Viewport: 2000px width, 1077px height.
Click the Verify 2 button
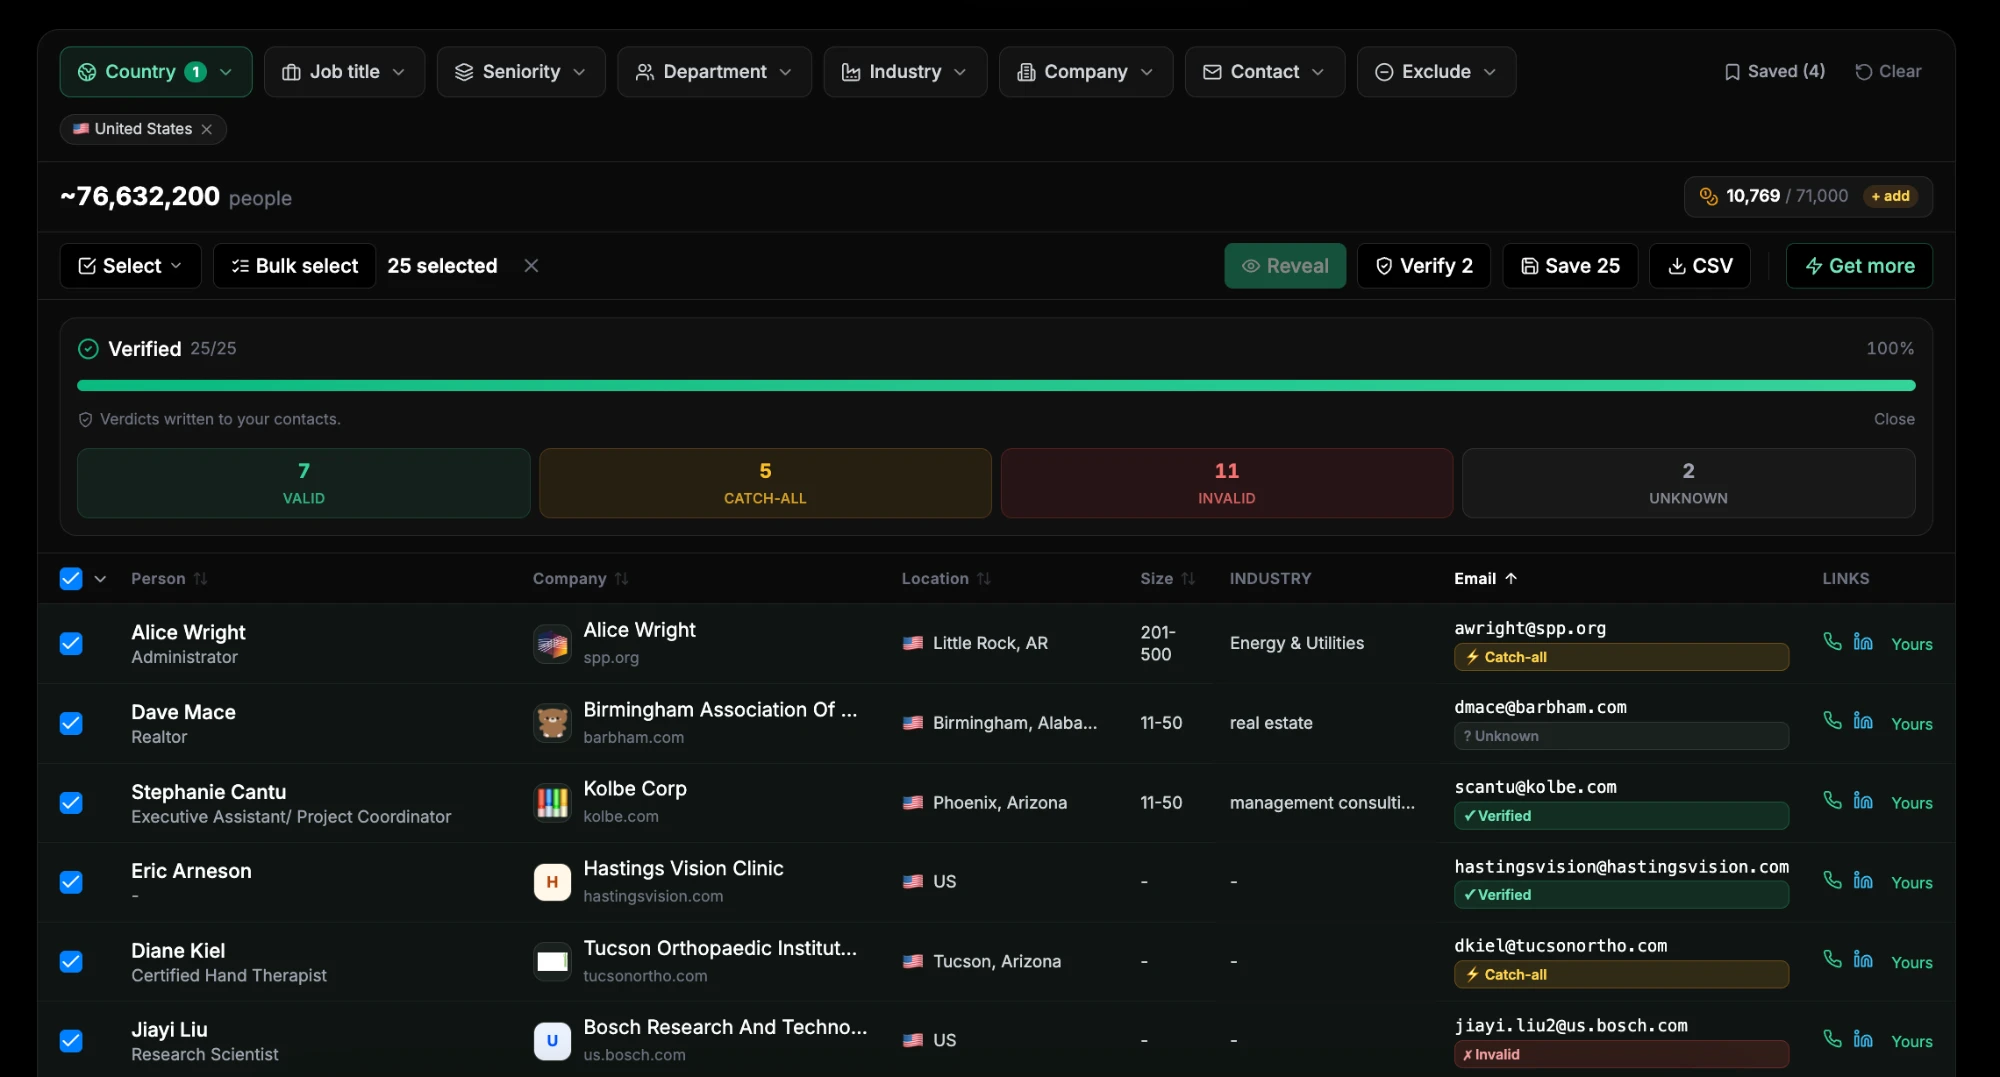[1424, 266]
